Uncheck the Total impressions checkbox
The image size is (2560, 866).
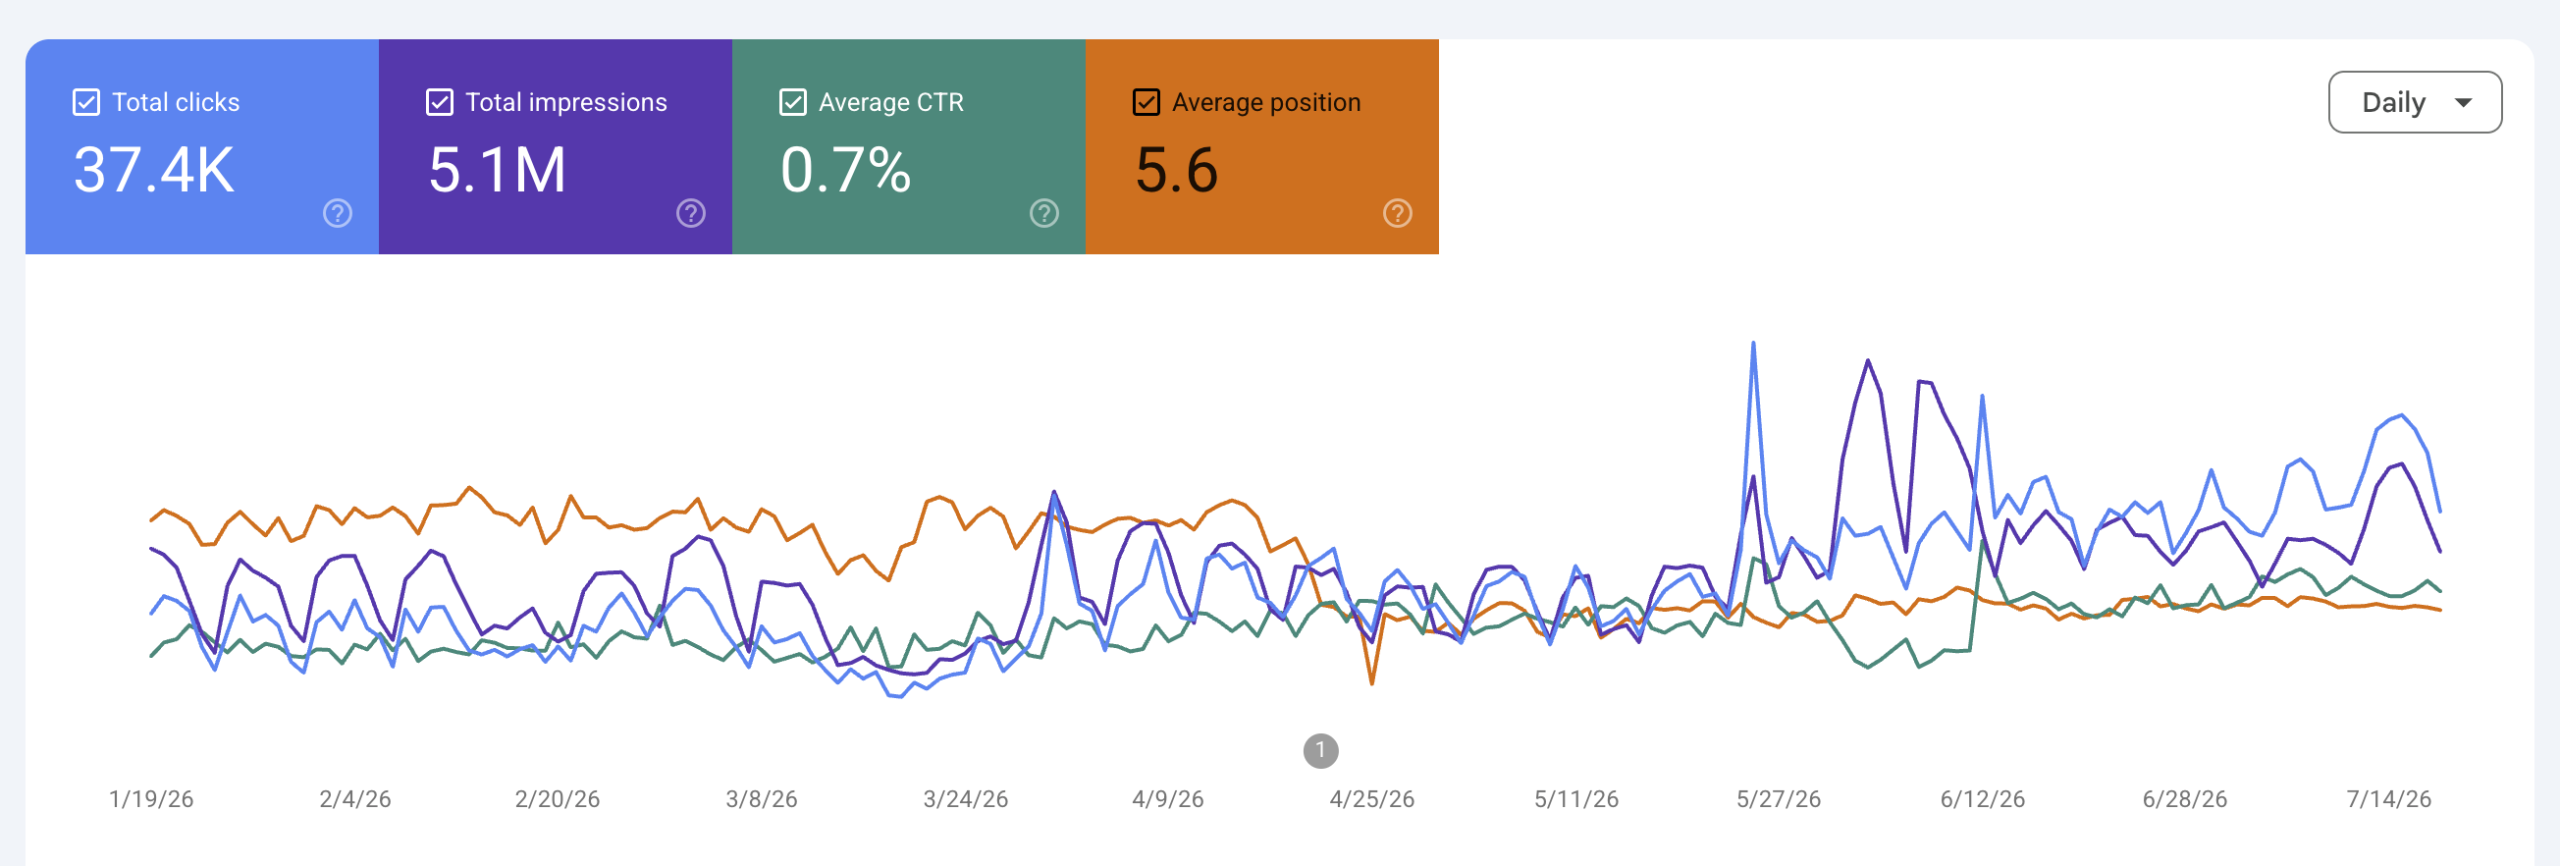click(x=440, y=102)
